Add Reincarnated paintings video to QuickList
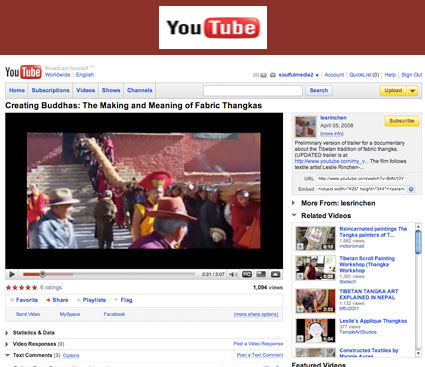The height and width of the screenshot is (367, 425). click(300, 247)
